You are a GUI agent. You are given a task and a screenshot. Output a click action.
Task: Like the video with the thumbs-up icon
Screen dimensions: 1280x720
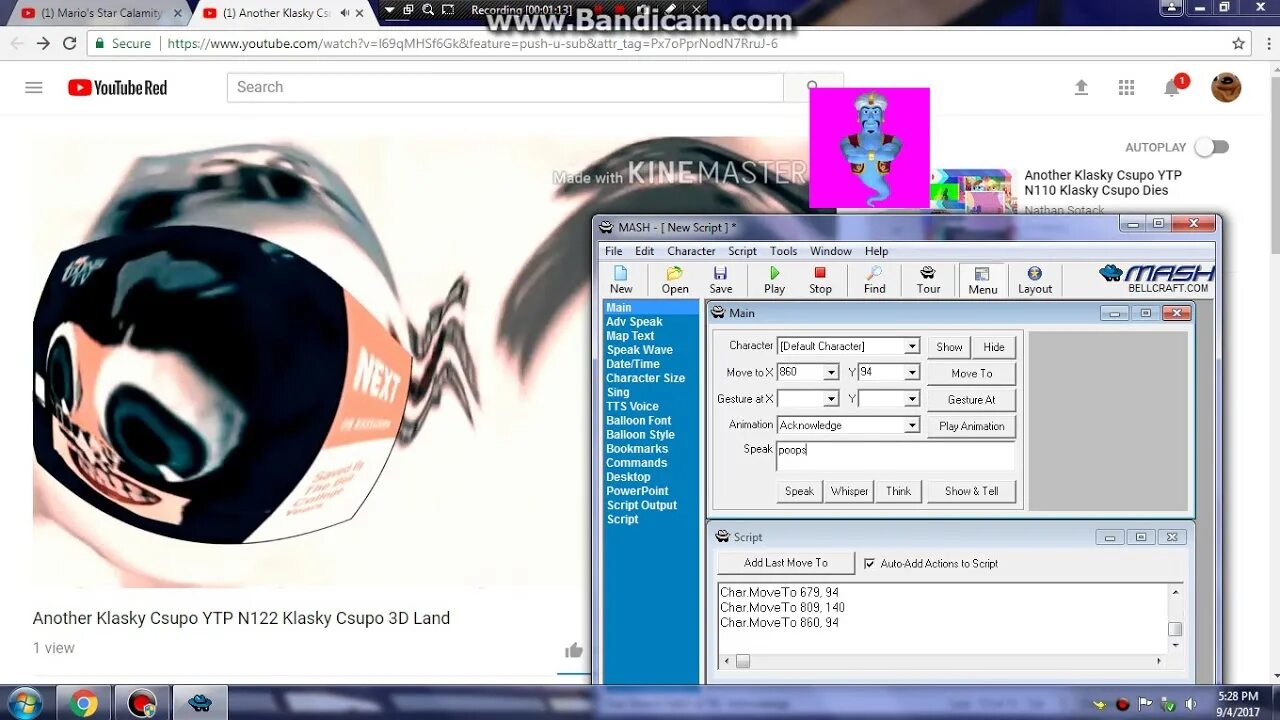[x=574, y=651]
